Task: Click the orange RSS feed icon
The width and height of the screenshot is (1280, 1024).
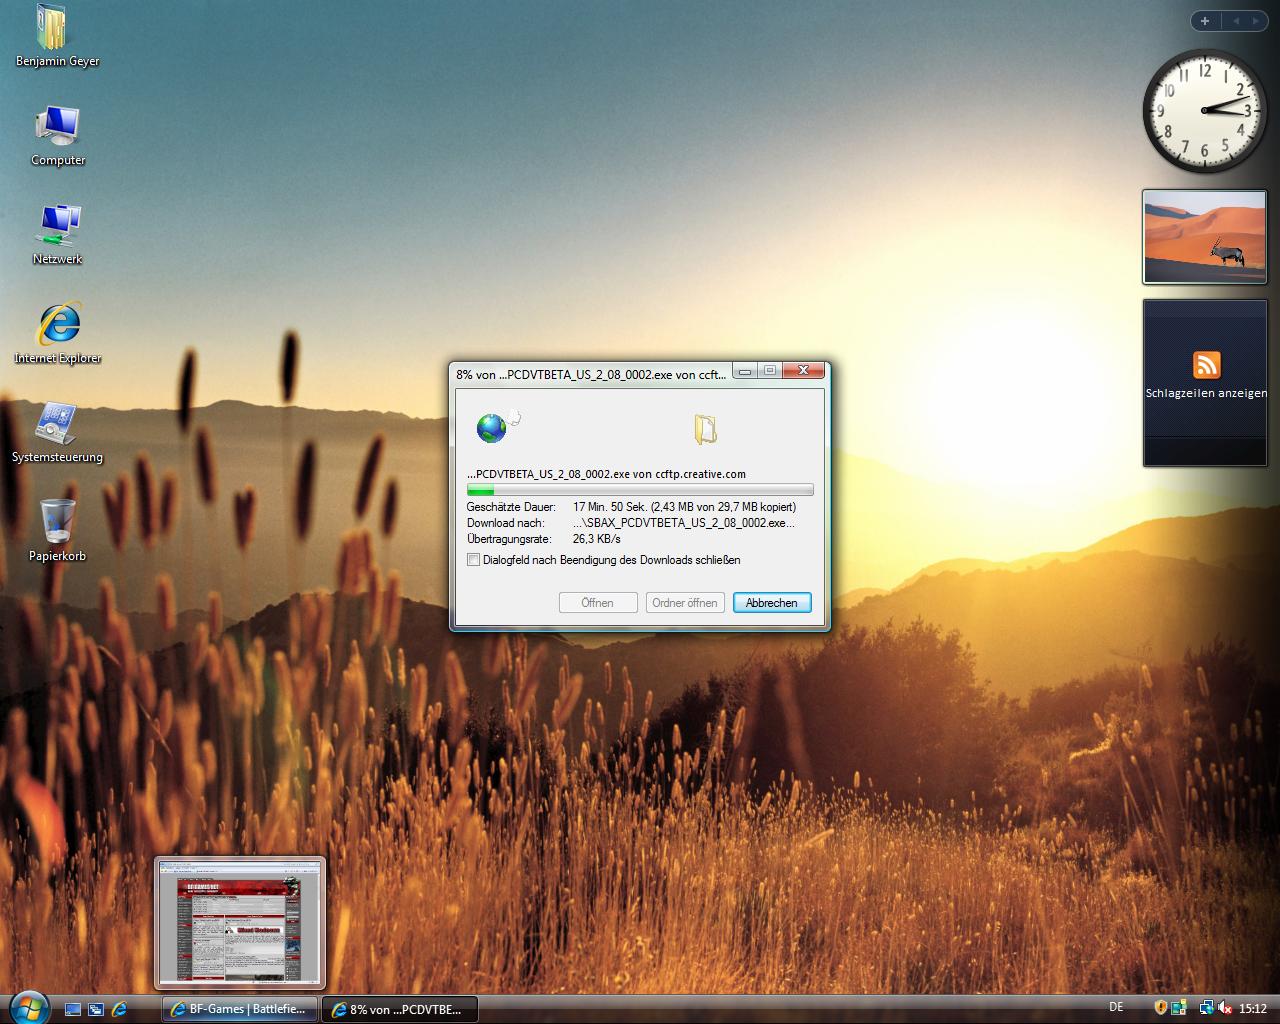Action: click(x=1206, y=364)
